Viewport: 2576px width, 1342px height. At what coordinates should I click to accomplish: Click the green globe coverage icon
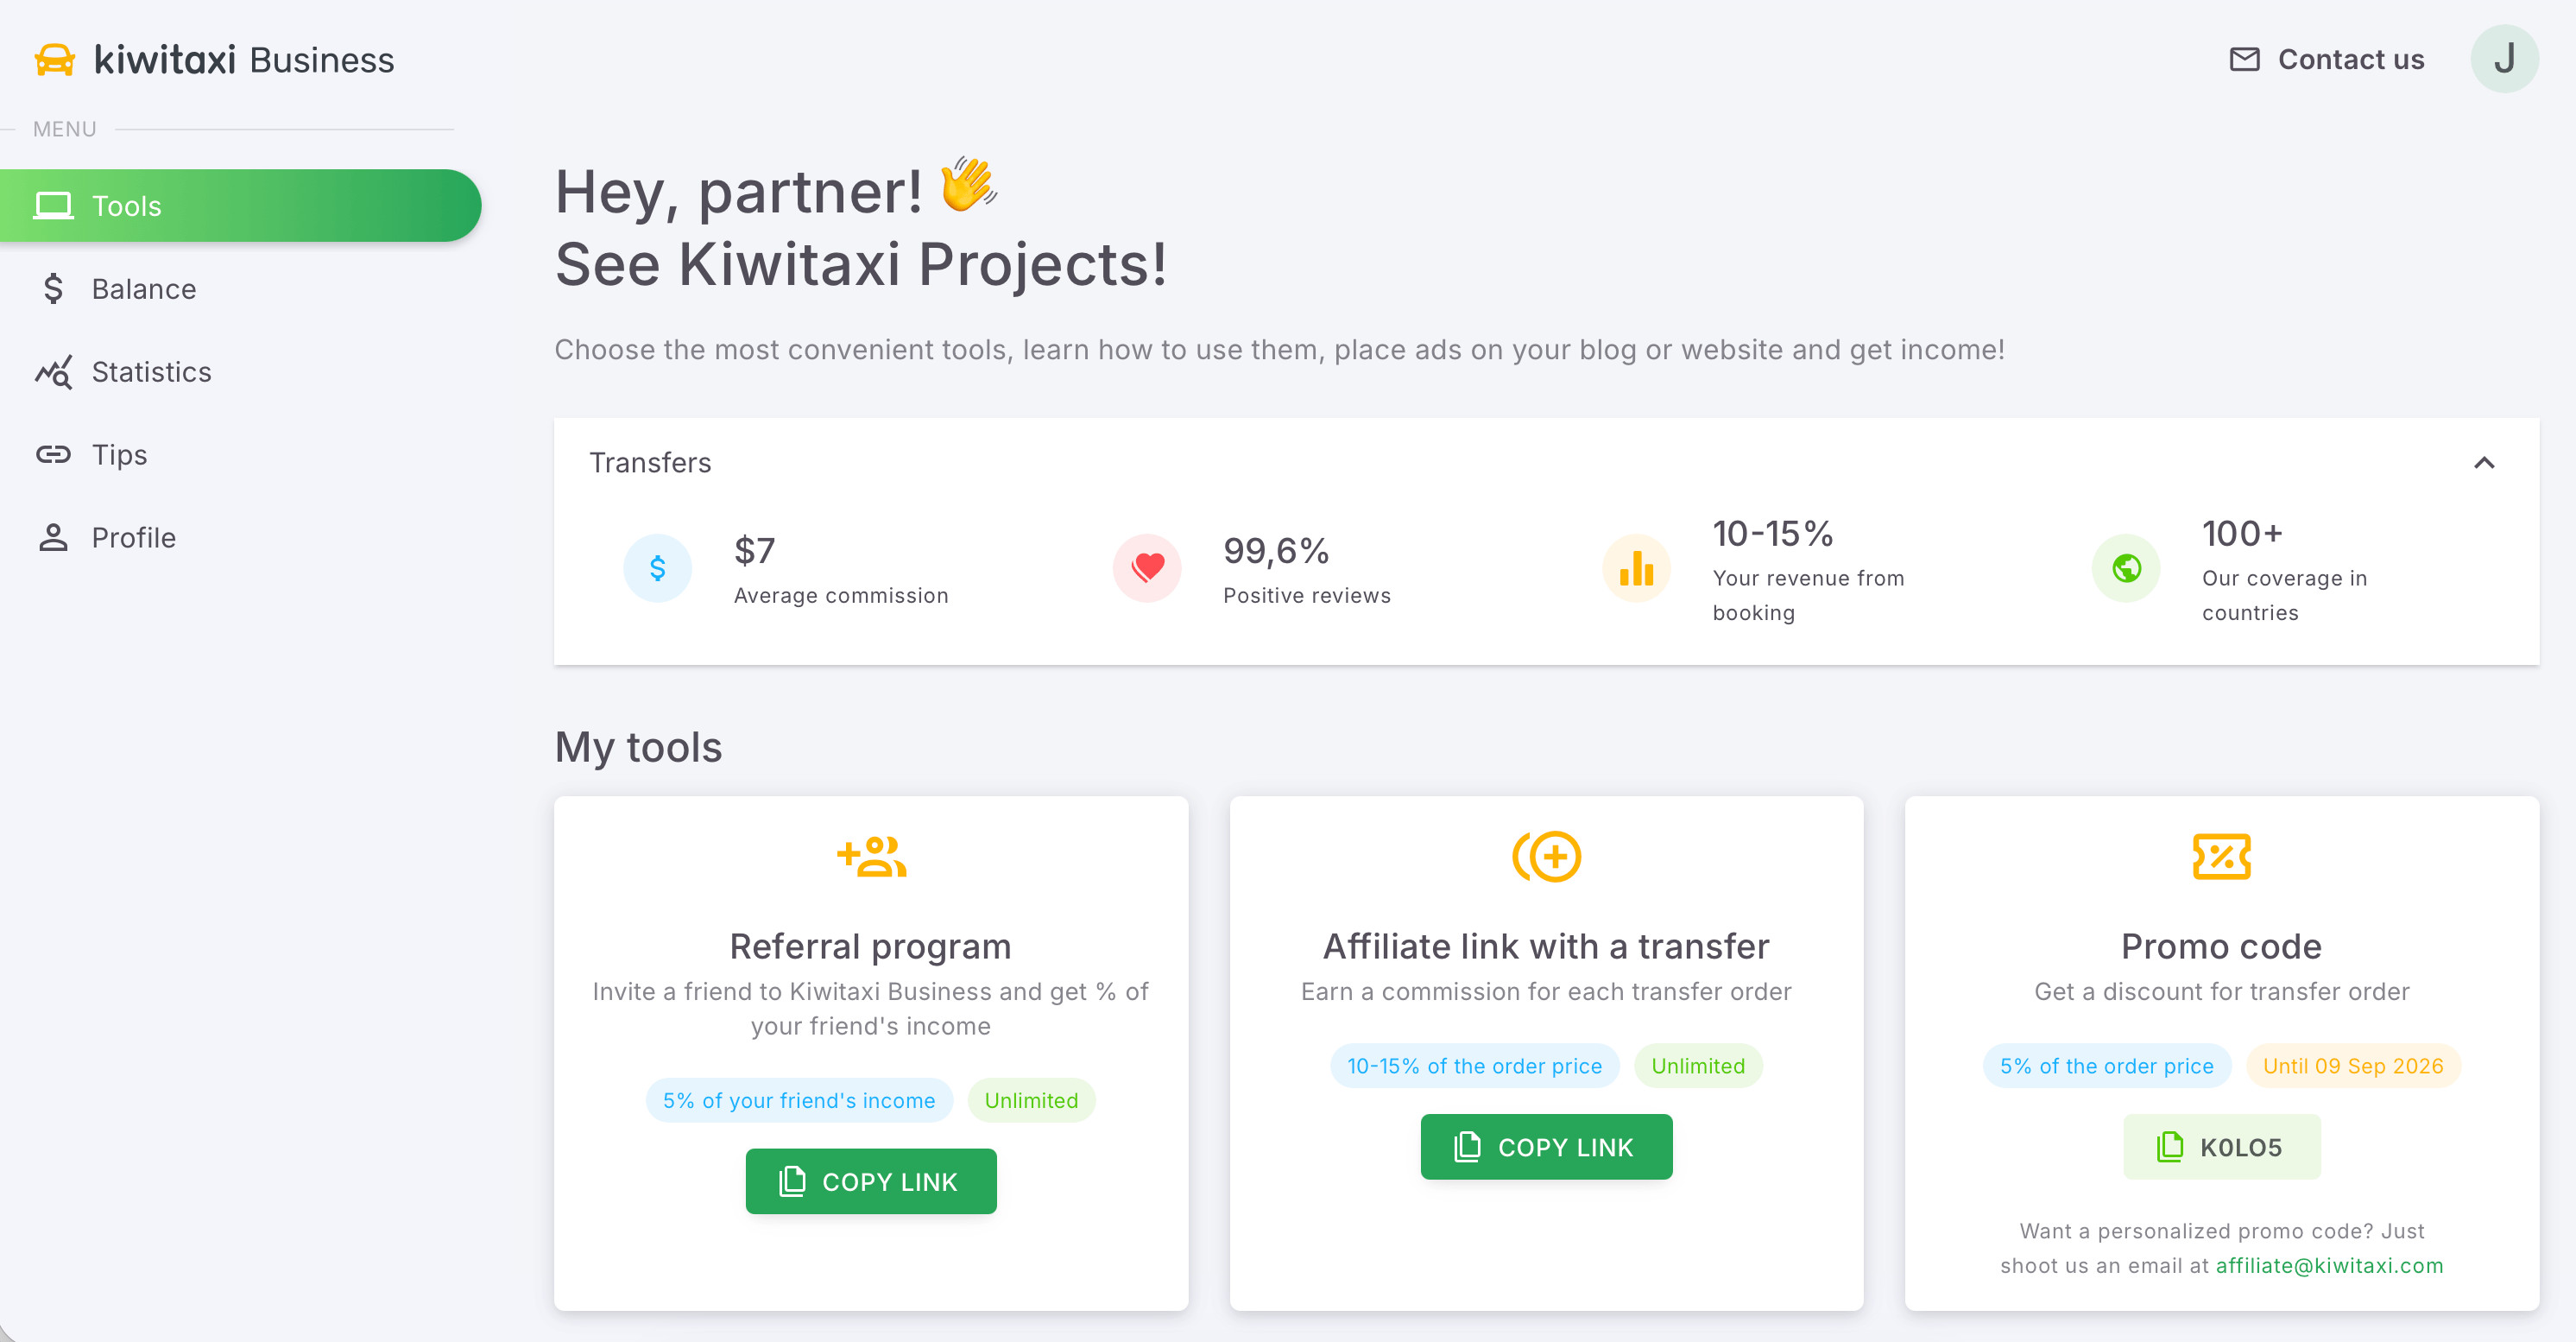(x=2126, y=568)
